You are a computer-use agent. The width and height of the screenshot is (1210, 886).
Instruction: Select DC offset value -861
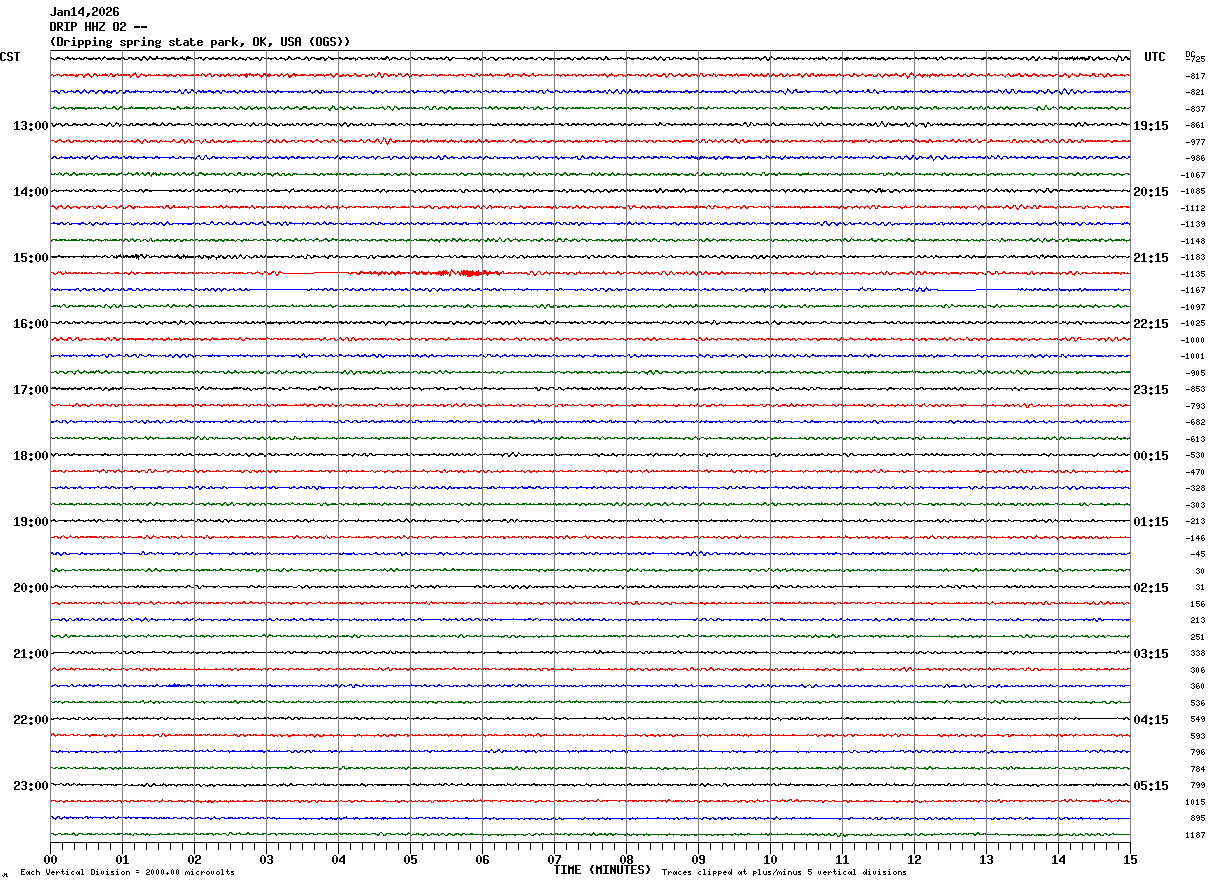1195,126
